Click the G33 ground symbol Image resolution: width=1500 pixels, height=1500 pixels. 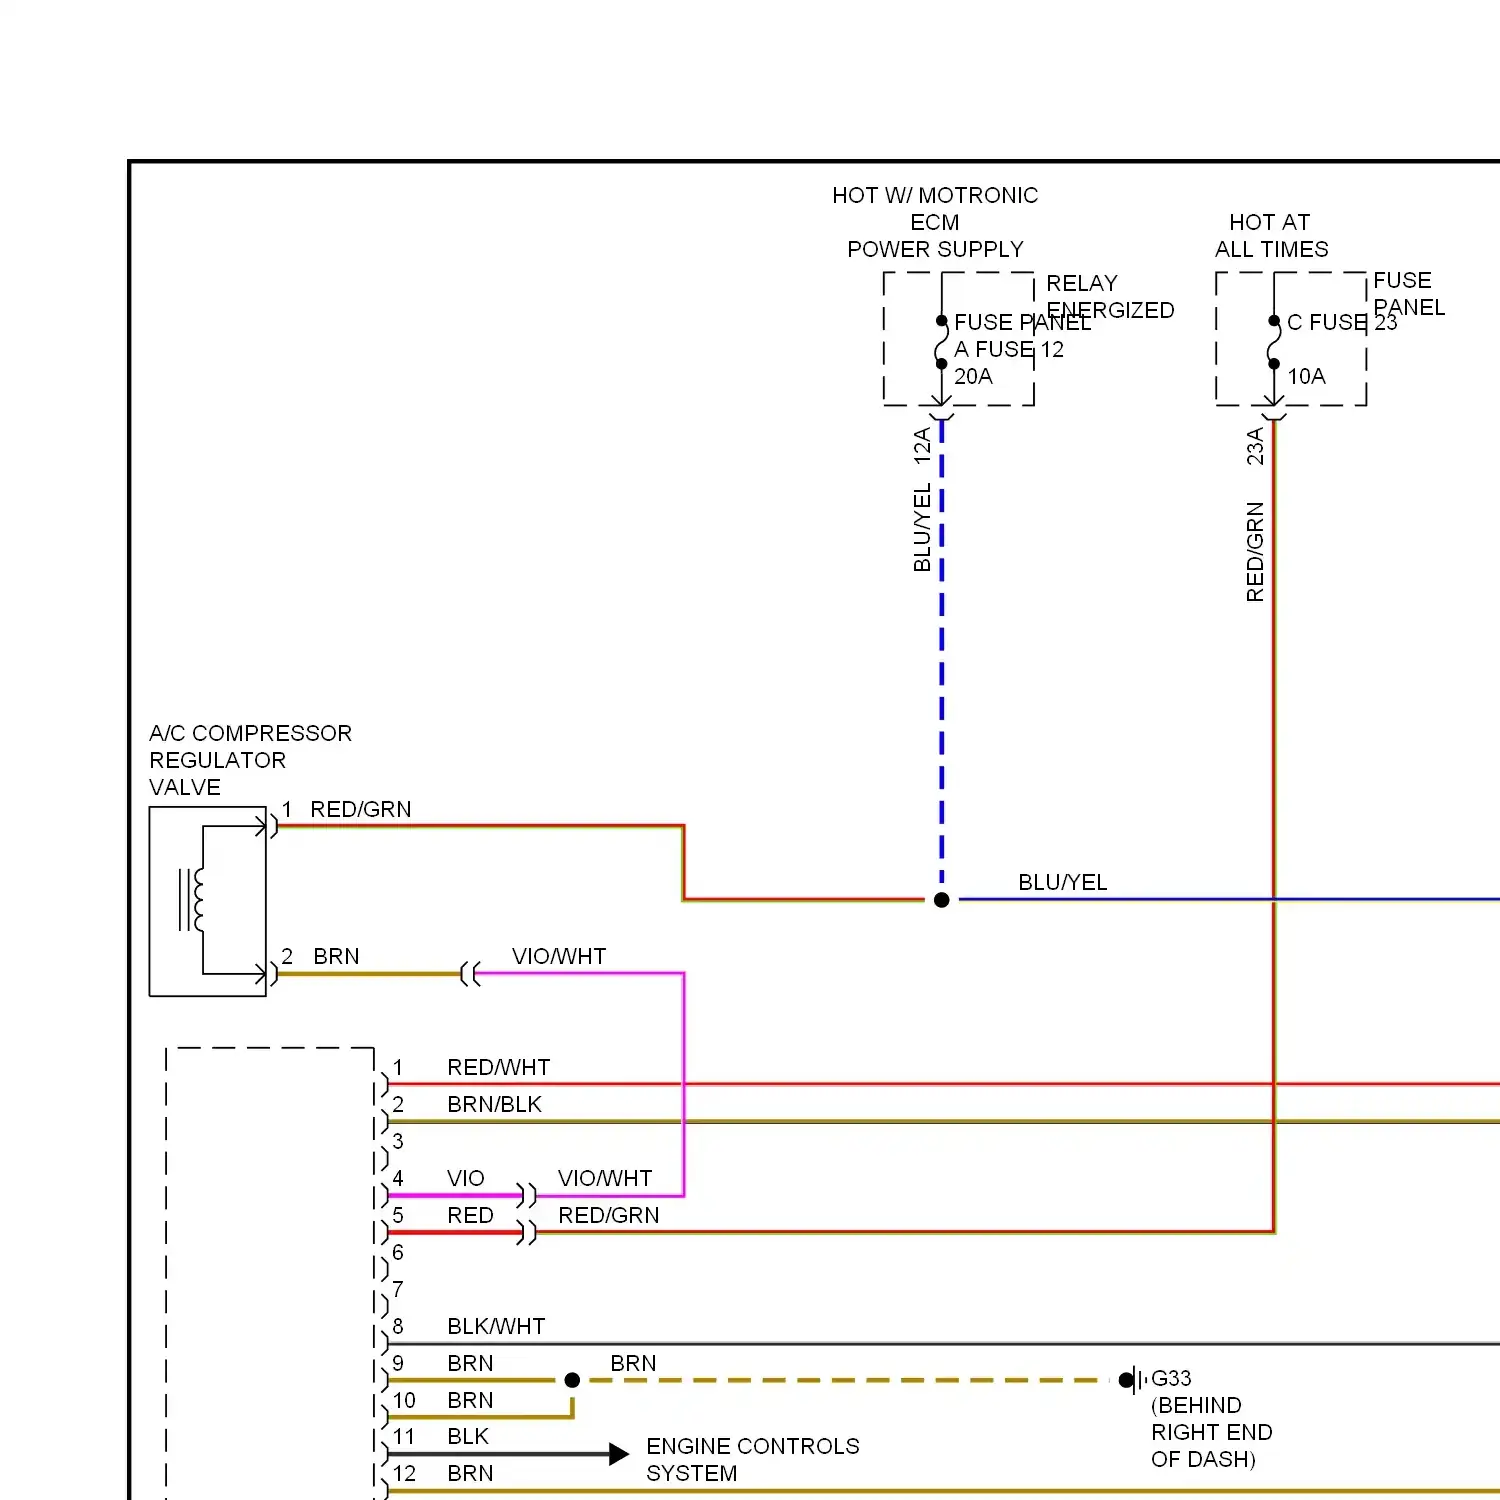coord(1131,1380)
